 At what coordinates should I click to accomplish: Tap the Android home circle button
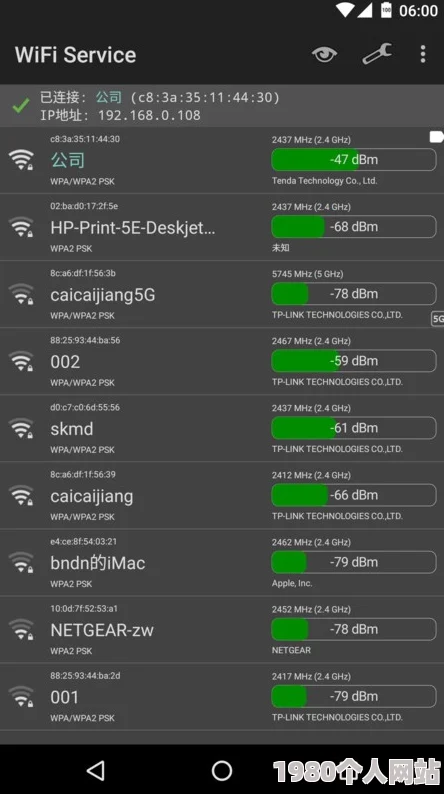tap(222, 771)
